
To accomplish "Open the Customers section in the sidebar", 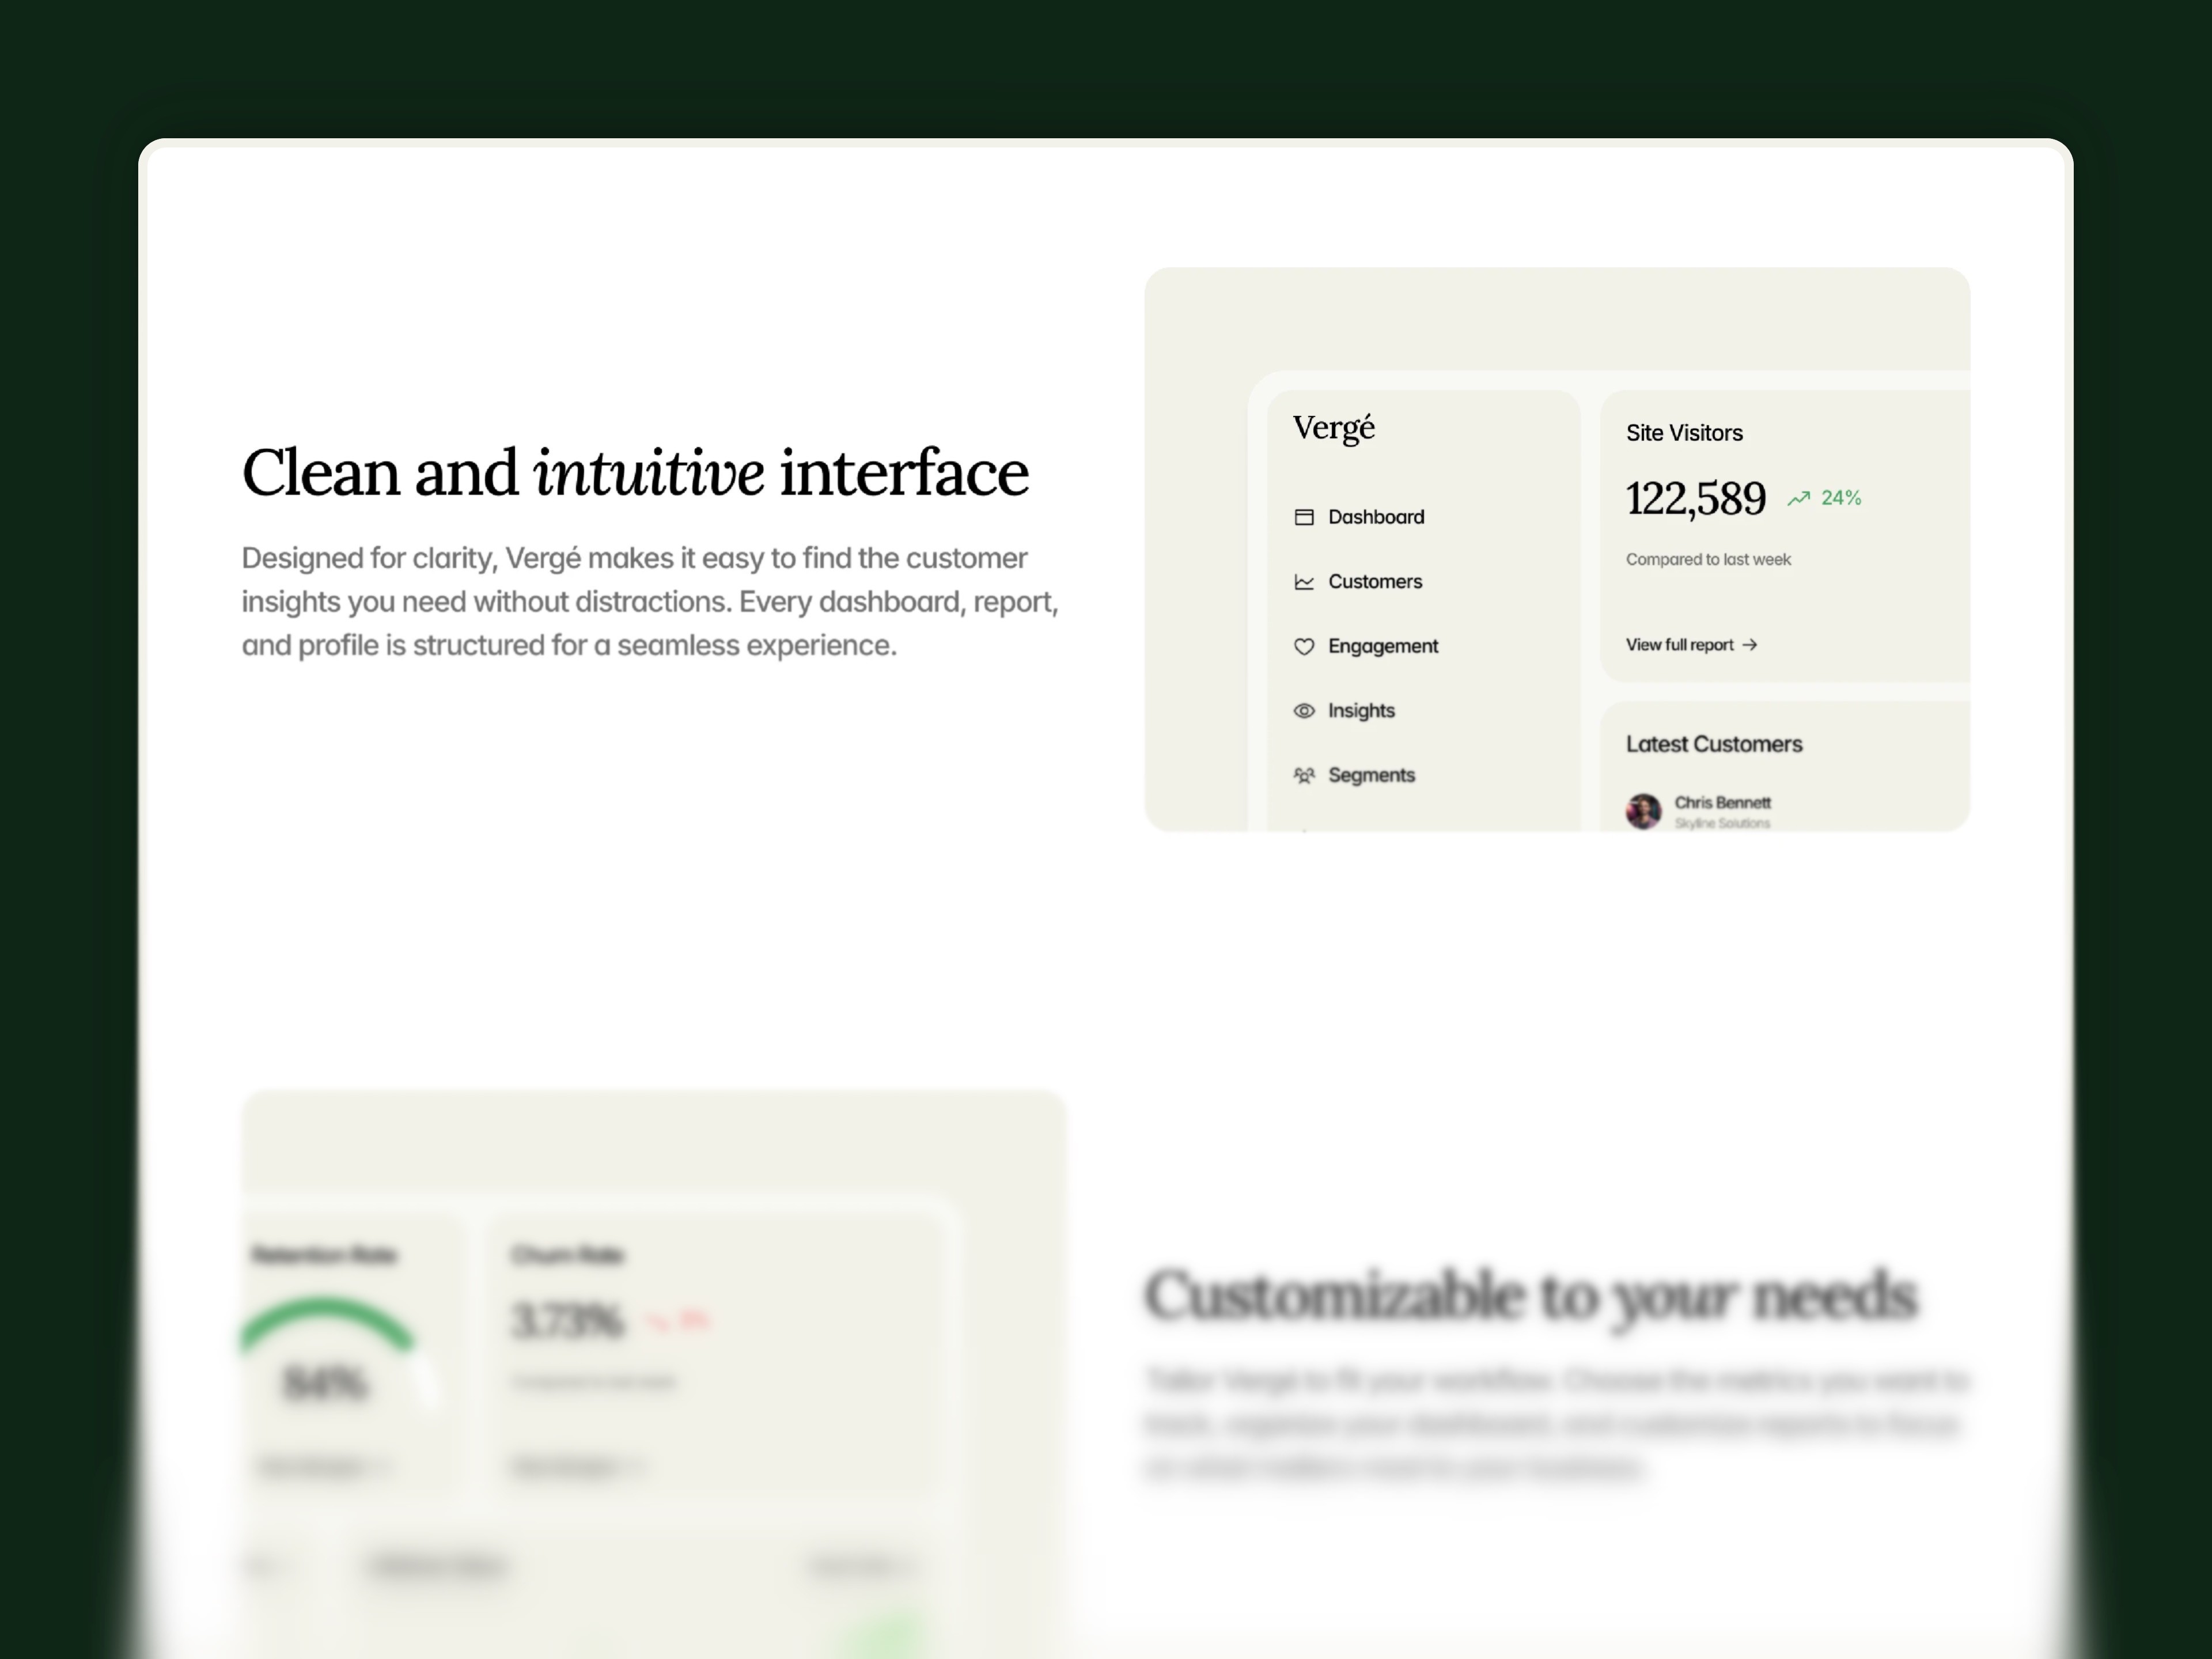I will 1375,581.
